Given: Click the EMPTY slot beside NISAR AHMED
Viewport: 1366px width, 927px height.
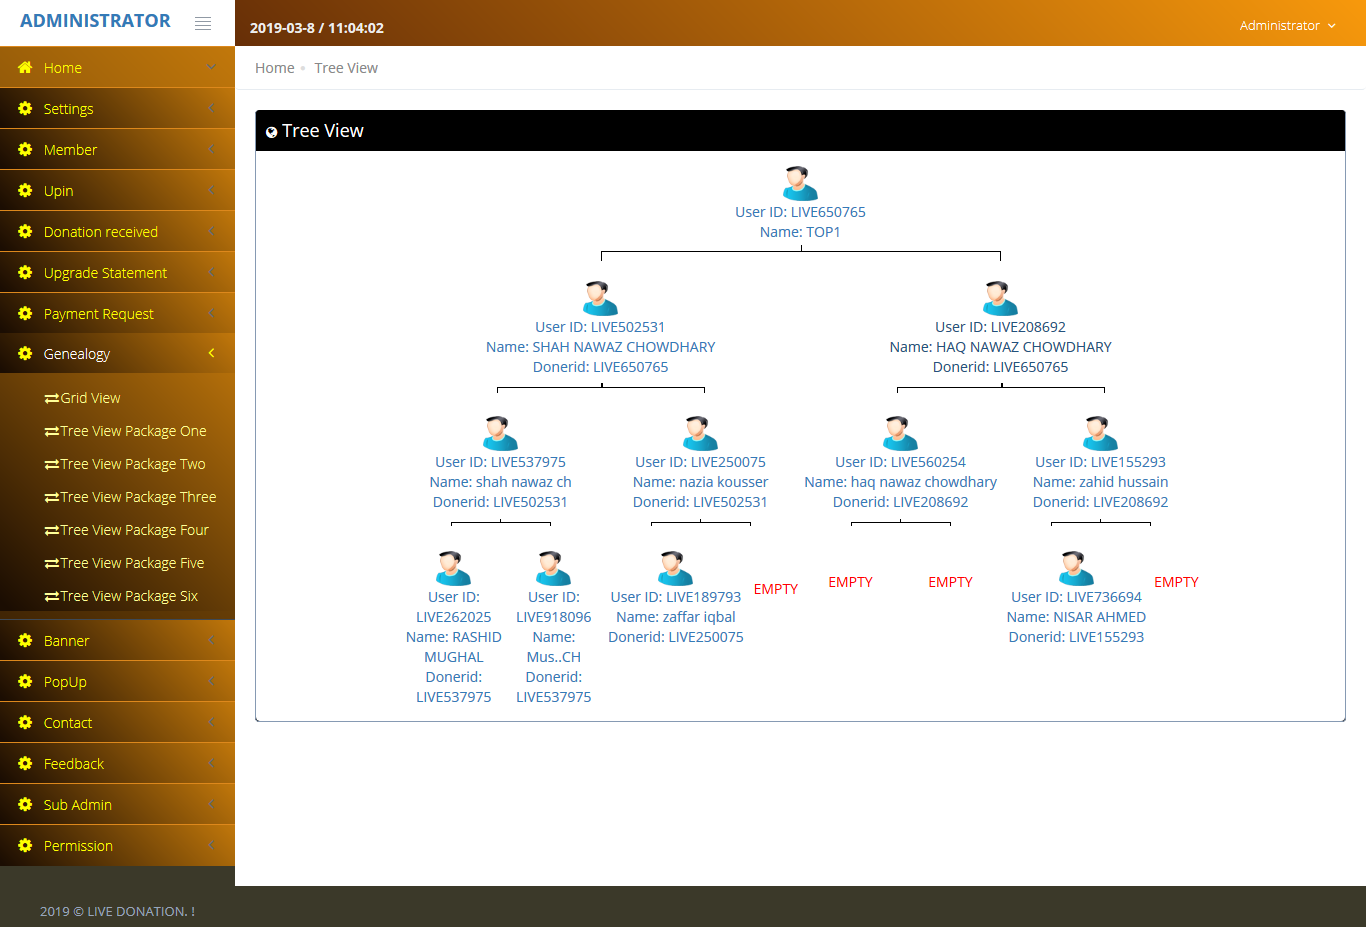Looking at the screenshot, I should [x=1176, y=582].
